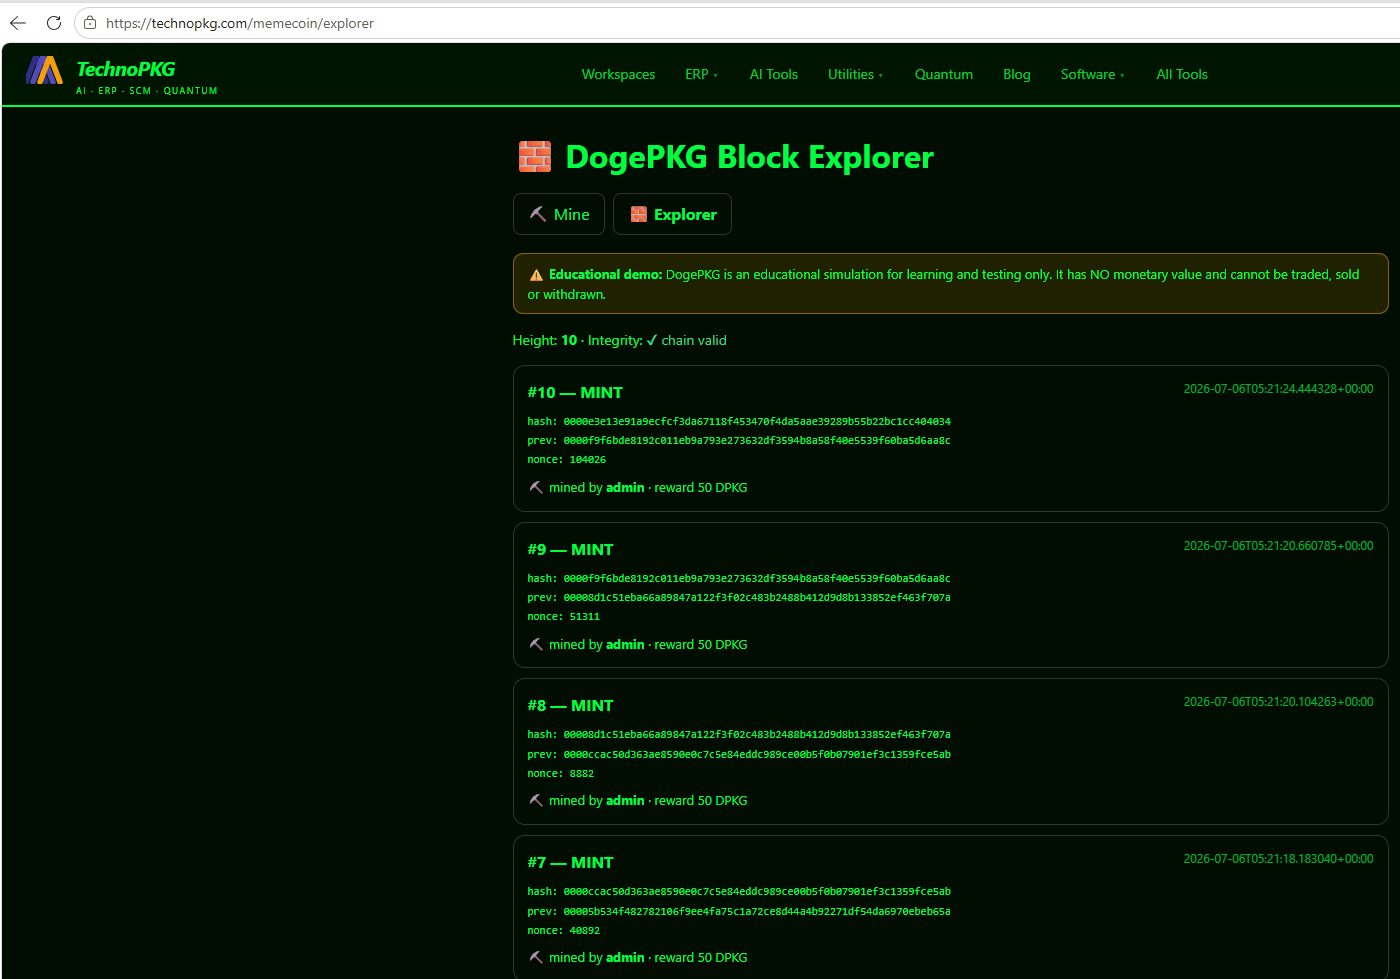Click the AI · ERP · SCM · QUANTUM tagline

pyautogui.click(x=147, y=91)
